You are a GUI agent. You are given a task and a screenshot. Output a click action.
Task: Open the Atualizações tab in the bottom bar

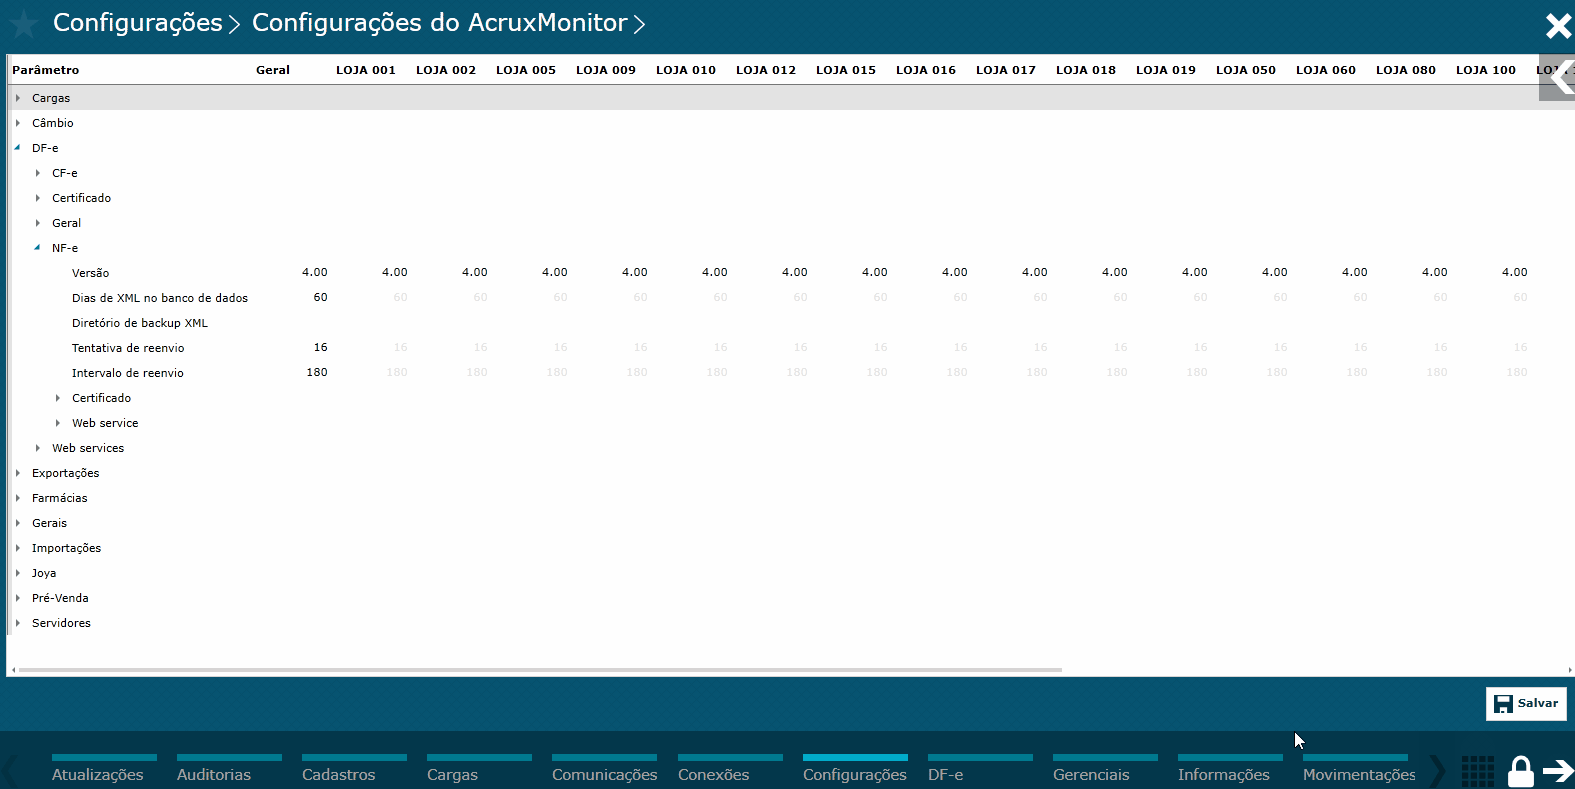[x=104, y=770]
